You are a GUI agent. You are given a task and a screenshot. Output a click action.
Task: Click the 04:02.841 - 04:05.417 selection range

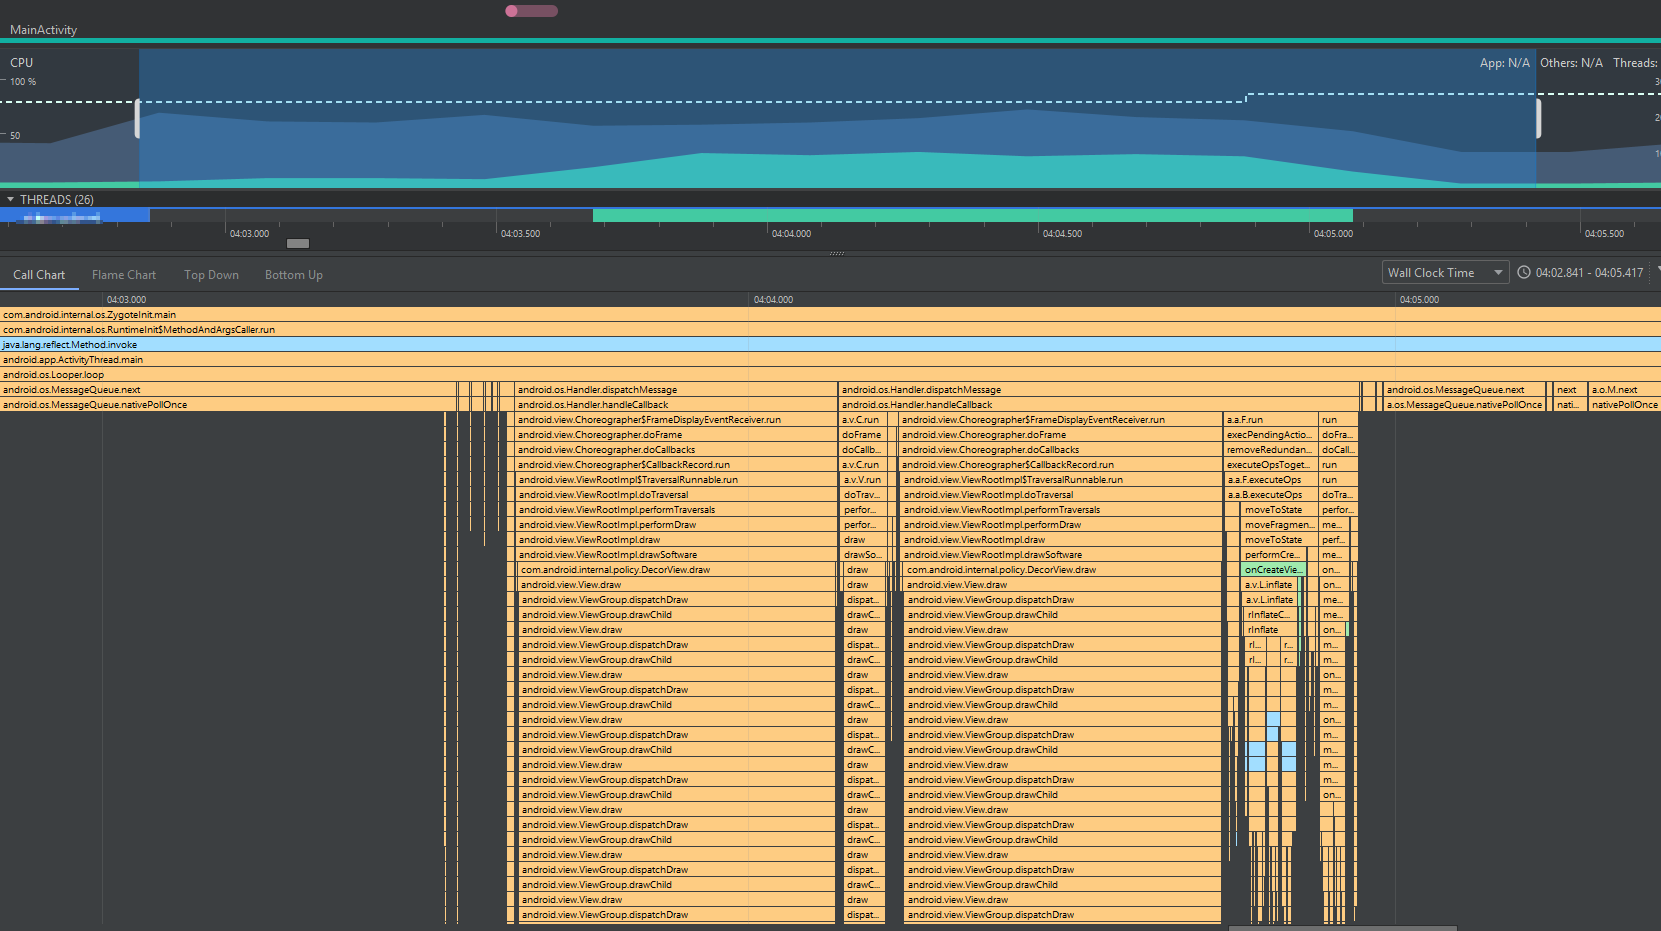click(x=1589, y=273)
